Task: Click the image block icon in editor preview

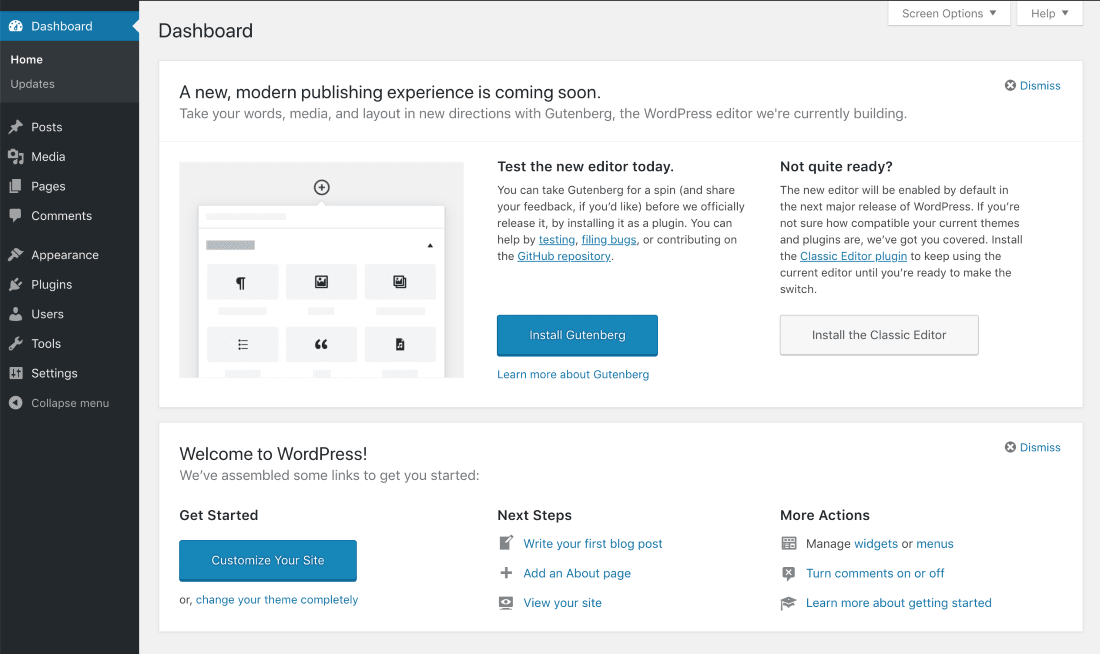Action: point(321,281)
